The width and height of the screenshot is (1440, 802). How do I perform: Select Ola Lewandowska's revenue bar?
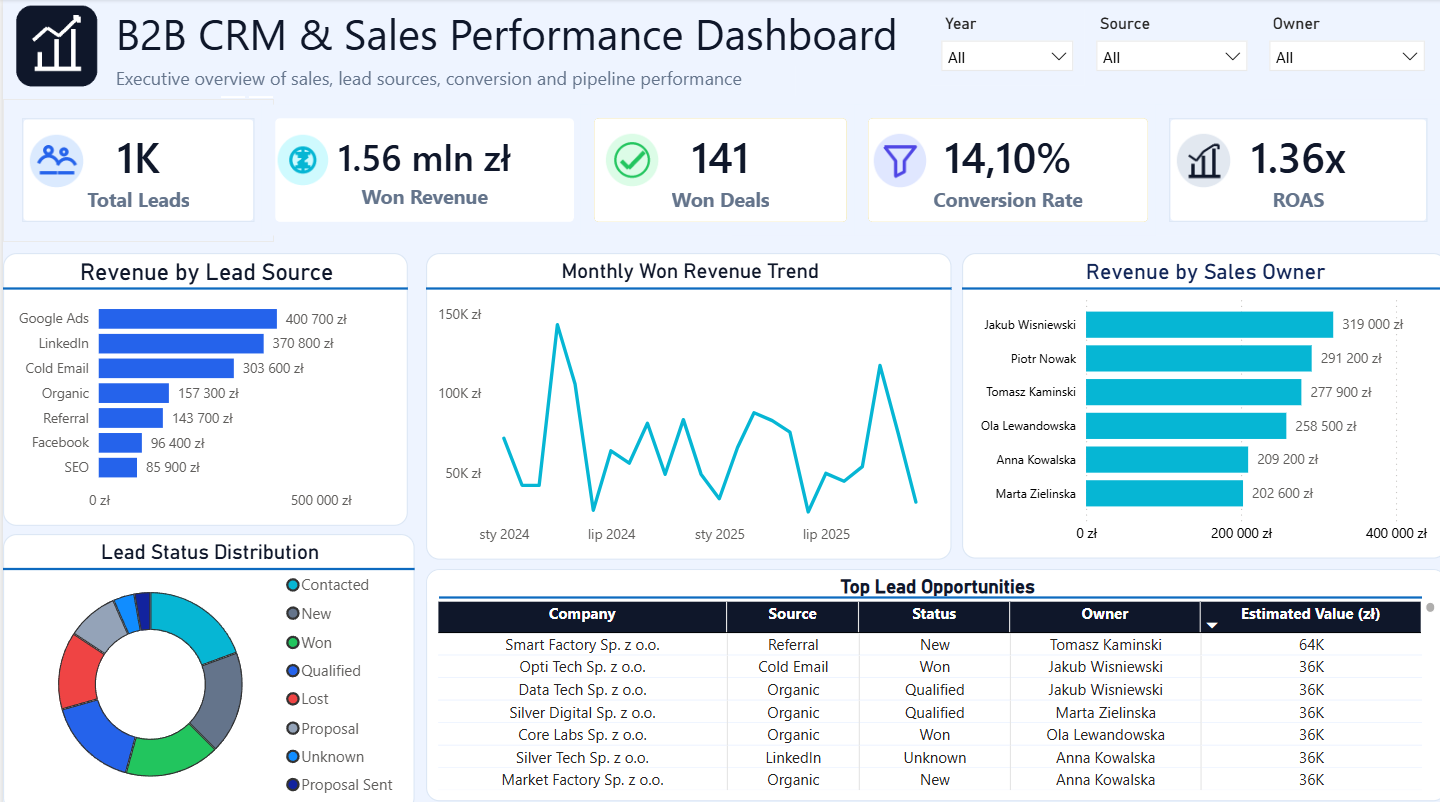1186,426
